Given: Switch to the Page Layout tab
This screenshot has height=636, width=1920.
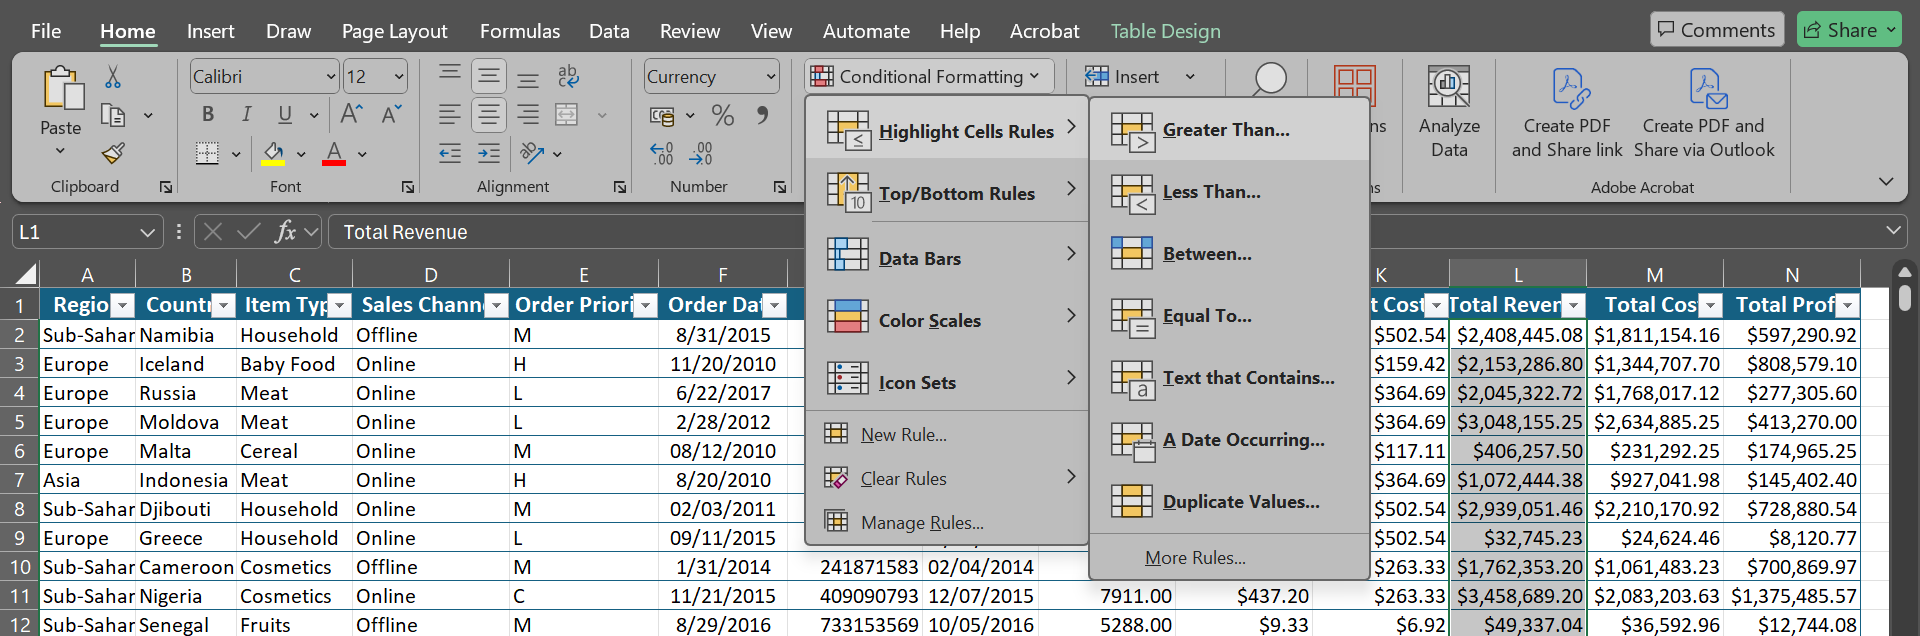Looking at the screenshot, I should (x=394, y=31).
